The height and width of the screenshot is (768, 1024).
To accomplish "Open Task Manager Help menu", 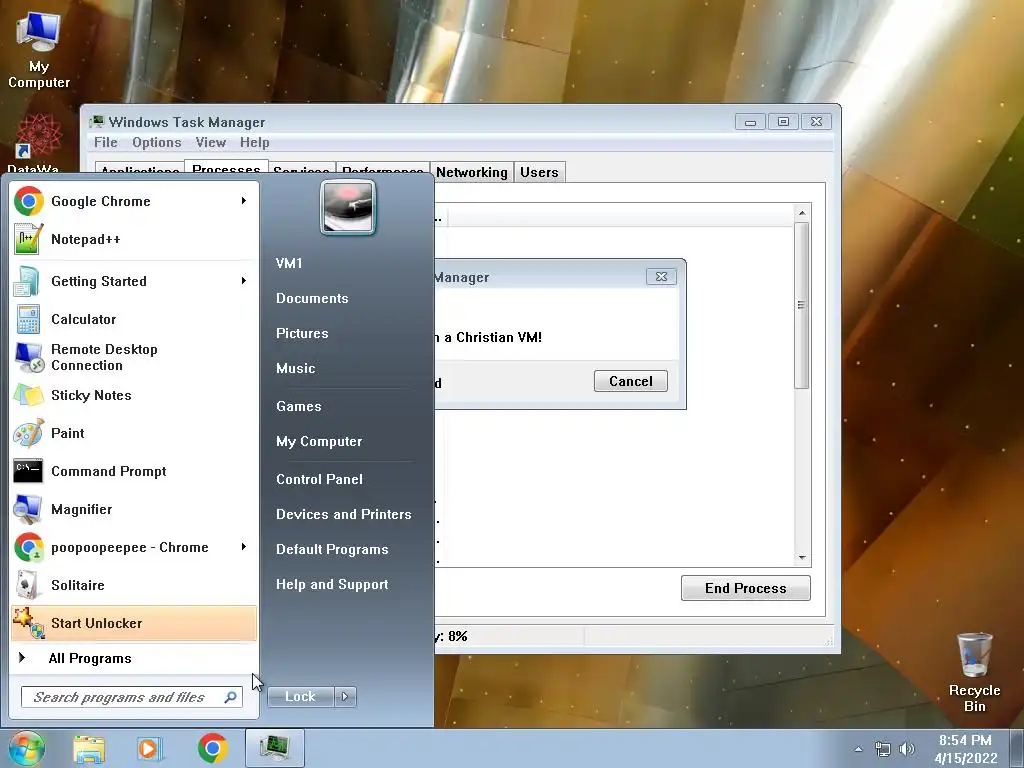I will coord(255,142).
